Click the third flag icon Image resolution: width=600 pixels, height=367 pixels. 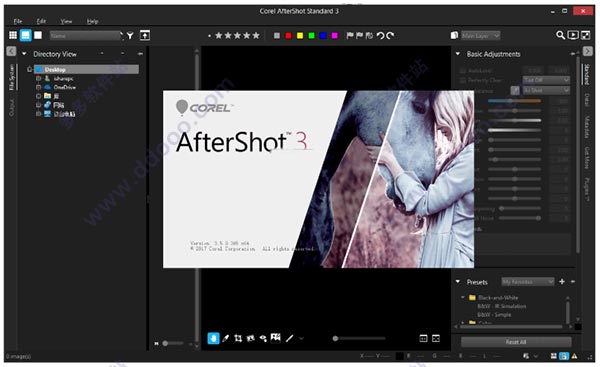(x=369, y=36)
